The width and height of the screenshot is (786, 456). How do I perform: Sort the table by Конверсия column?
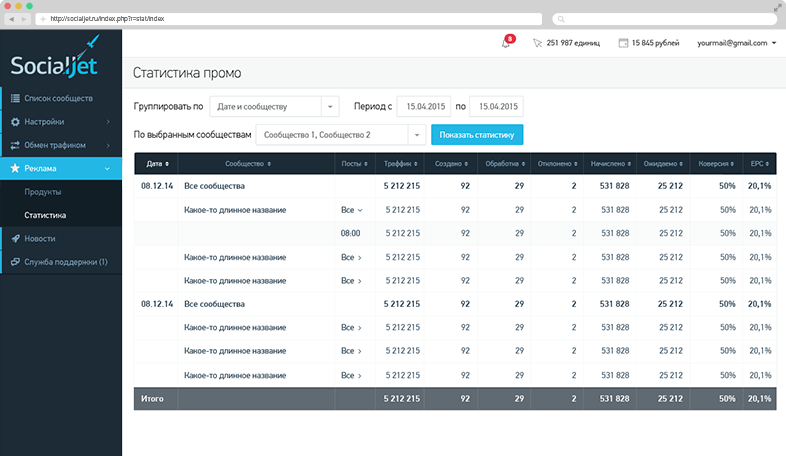714,163
